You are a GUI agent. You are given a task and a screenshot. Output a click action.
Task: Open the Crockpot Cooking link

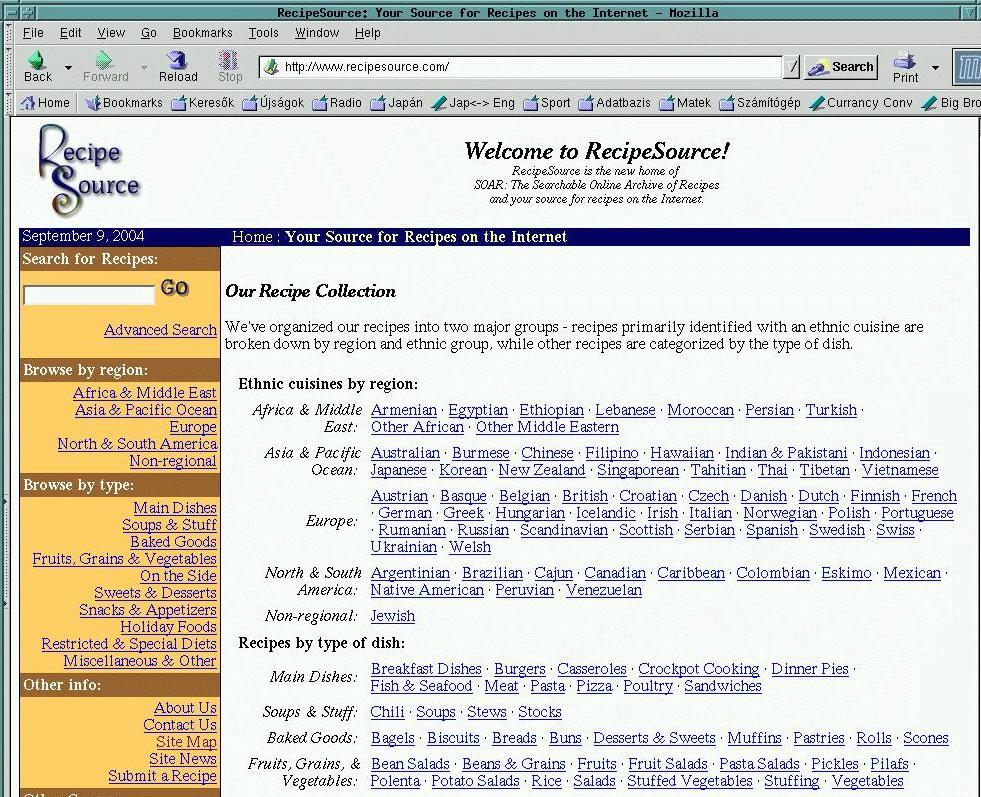698,669
